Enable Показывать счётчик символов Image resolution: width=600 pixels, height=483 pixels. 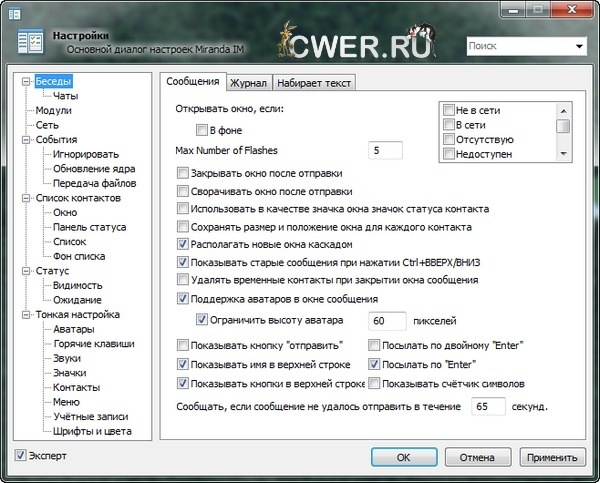[x=374, y=383]
